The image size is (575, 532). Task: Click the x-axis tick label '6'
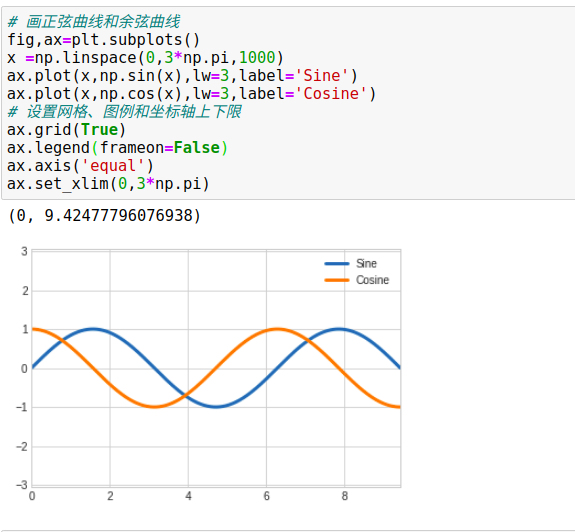(x=266, y=496)
